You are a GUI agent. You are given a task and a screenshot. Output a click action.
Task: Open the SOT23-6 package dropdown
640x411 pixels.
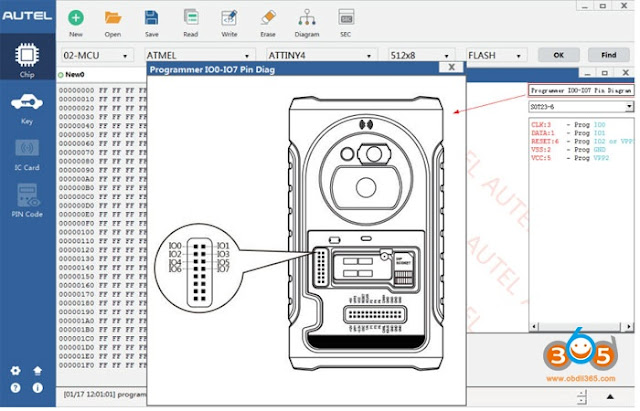click(x=580, y=106)
